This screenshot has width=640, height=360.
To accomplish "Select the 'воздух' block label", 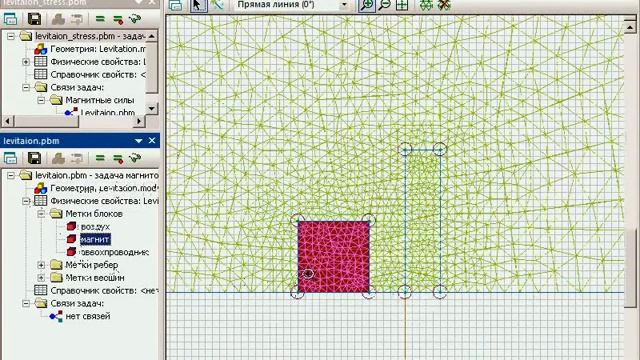I will point(95,227).
